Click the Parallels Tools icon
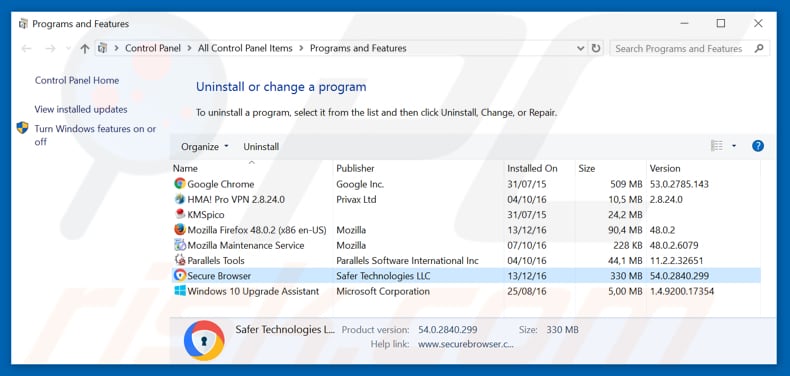Screen dimensions: 790x376 179,261
